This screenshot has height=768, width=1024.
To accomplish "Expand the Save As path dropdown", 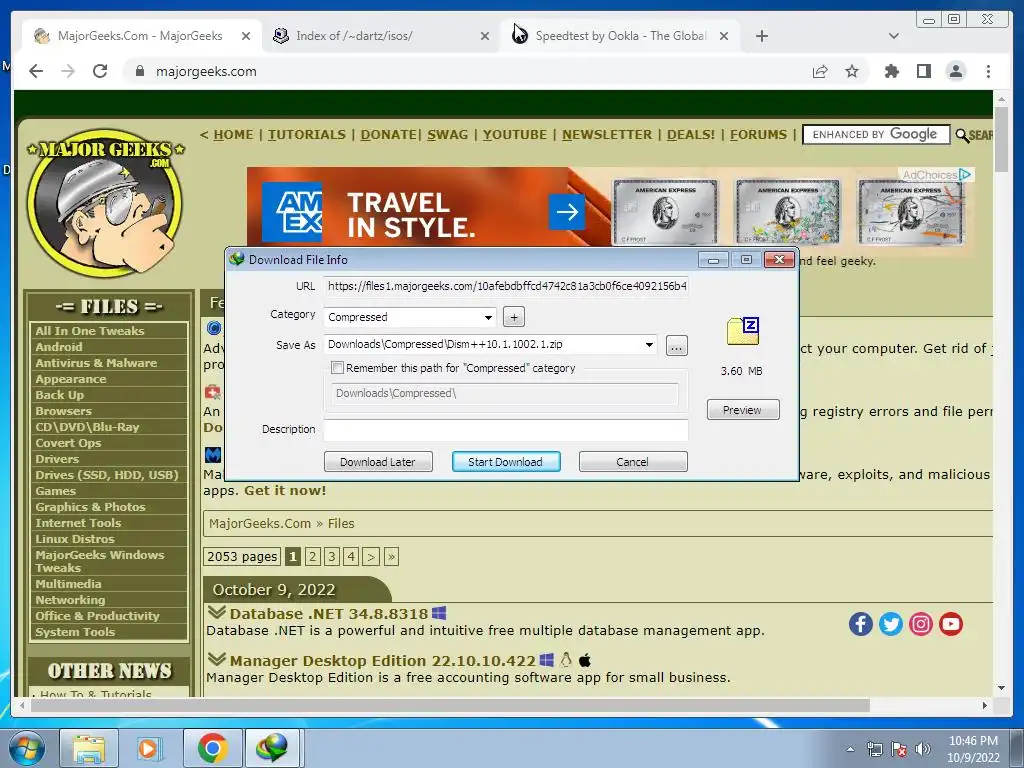I will click(649, 344).
